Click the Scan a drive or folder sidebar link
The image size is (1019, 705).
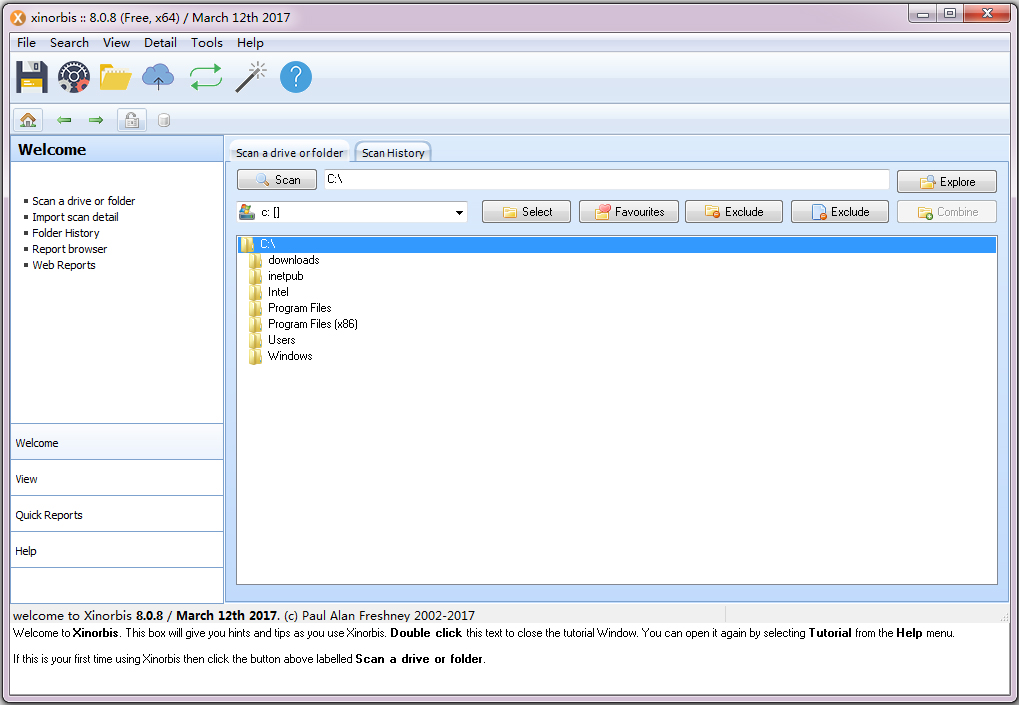point(83,201)
